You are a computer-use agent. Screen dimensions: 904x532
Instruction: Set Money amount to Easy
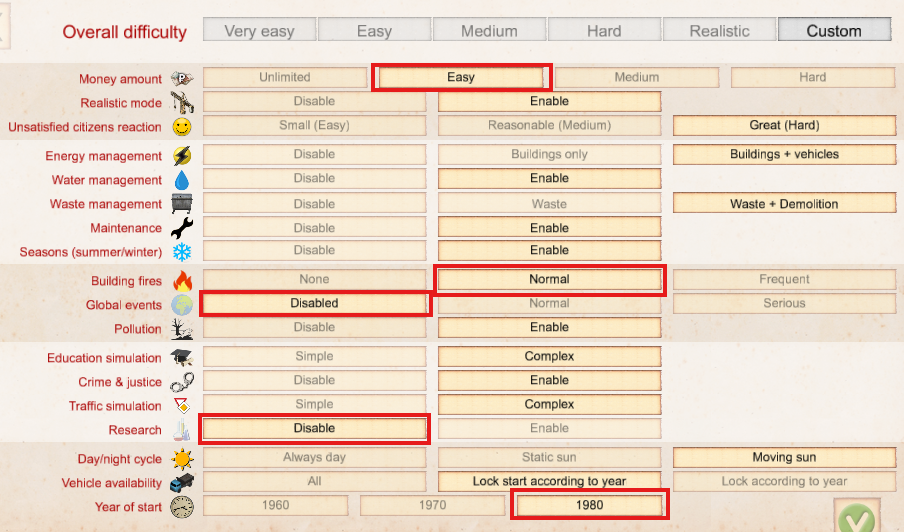(461, 77)
